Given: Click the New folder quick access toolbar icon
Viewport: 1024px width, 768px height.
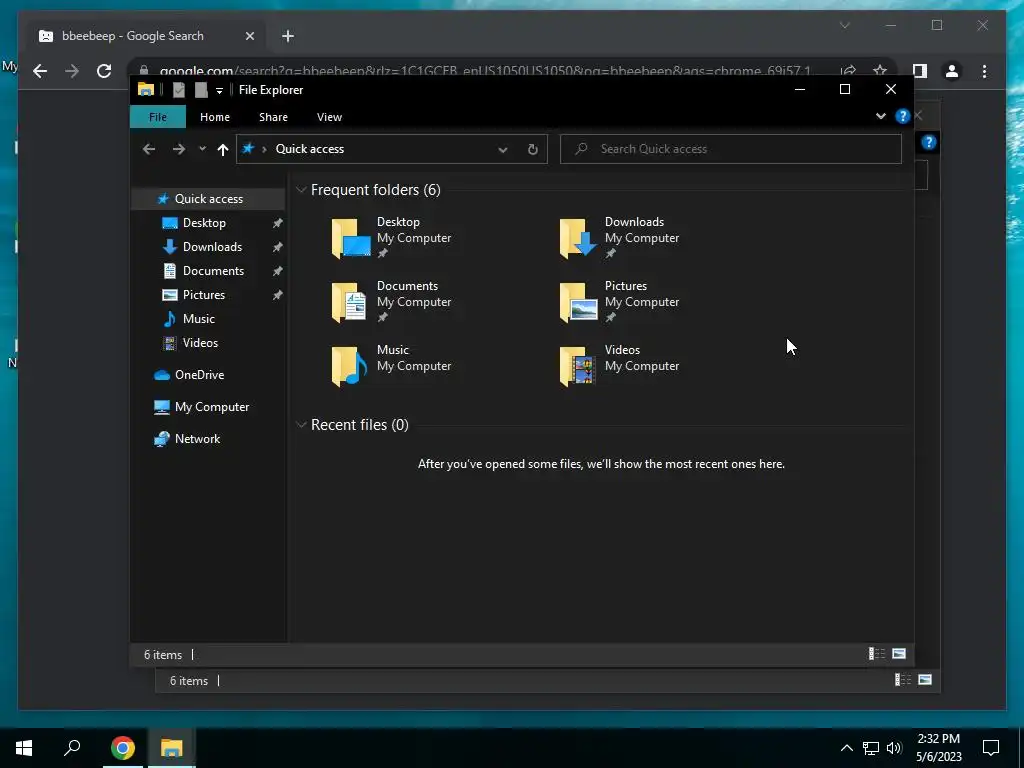Looking at the screenshot, I should [x=201, y=90].
